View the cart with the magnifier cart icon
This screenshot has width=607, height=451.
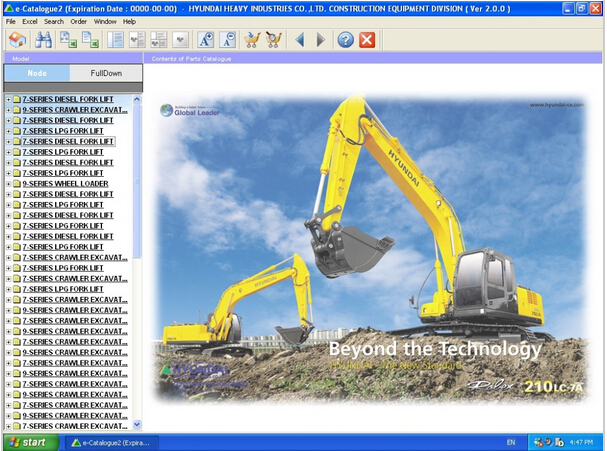click(x=274, y=40)
